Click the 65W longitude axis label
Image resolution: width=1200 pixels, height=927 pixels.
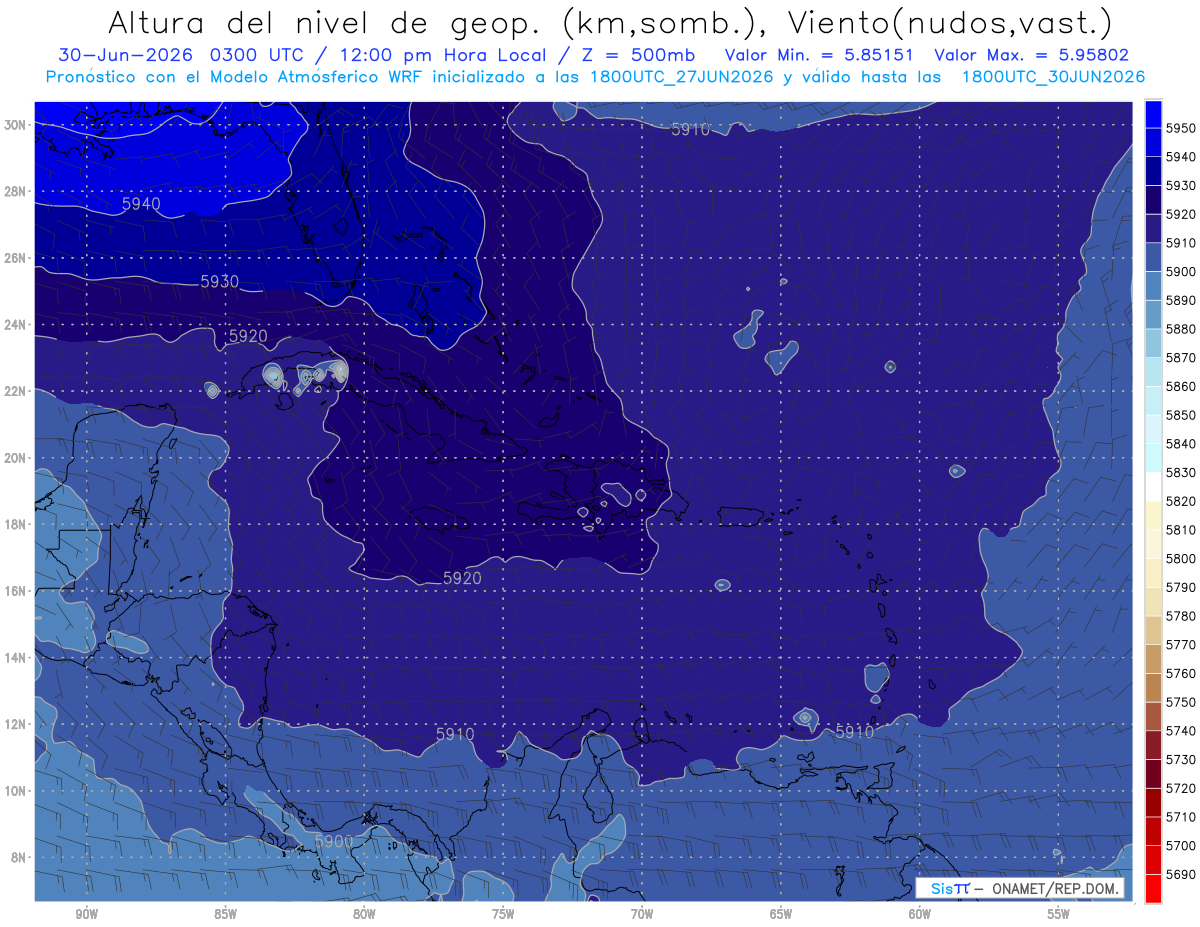(781, 914)
